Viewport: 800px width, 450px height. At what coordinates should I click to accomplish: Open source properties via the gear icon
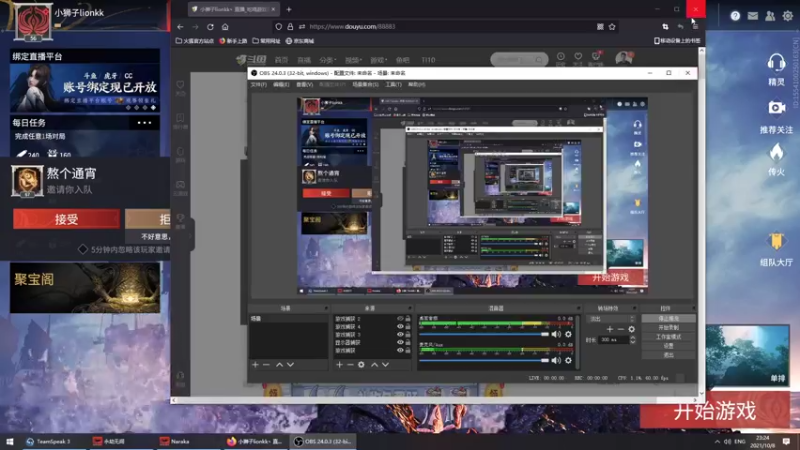click(361, 365)
